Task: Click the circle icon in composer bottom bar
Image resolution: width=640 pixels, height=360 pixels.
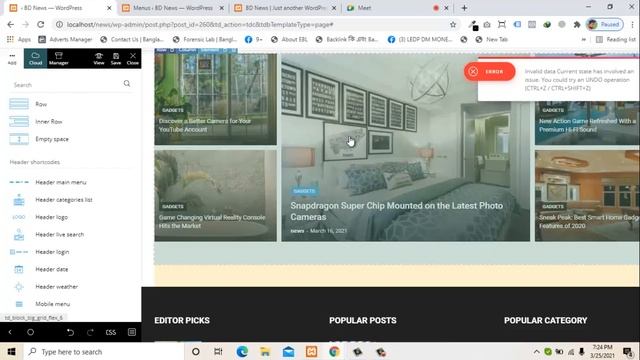Action: 30,332
